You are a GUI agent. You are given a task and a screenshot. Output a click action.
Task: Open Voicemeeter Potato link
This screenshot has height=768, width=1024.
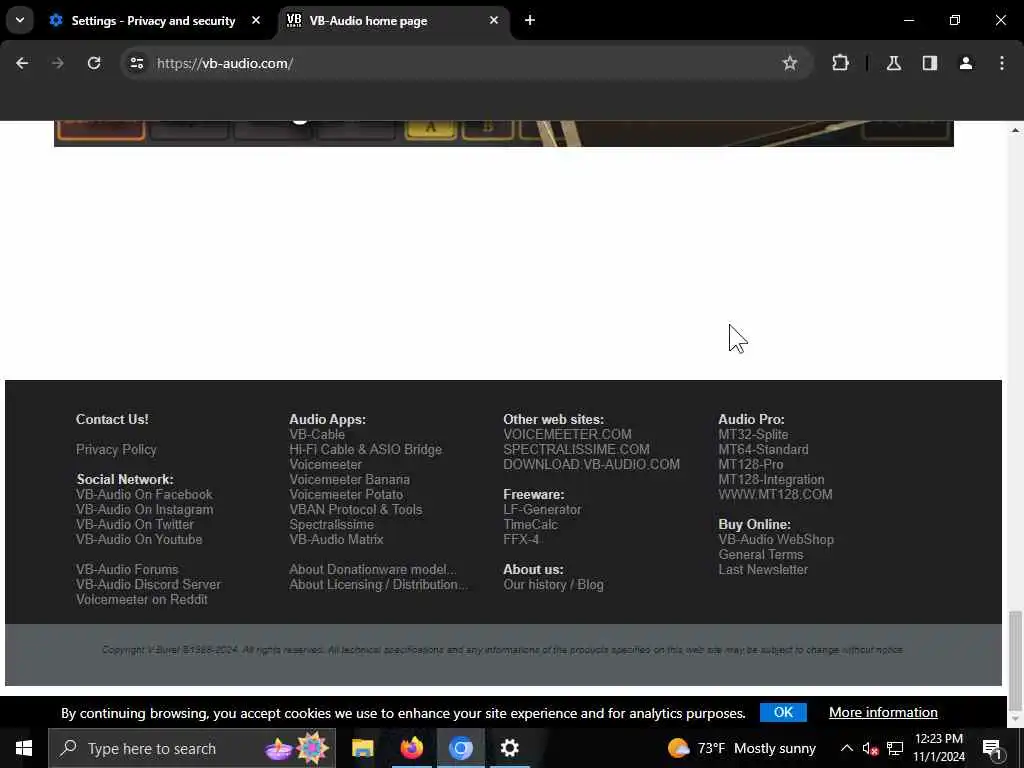click(x=346, y=494)
